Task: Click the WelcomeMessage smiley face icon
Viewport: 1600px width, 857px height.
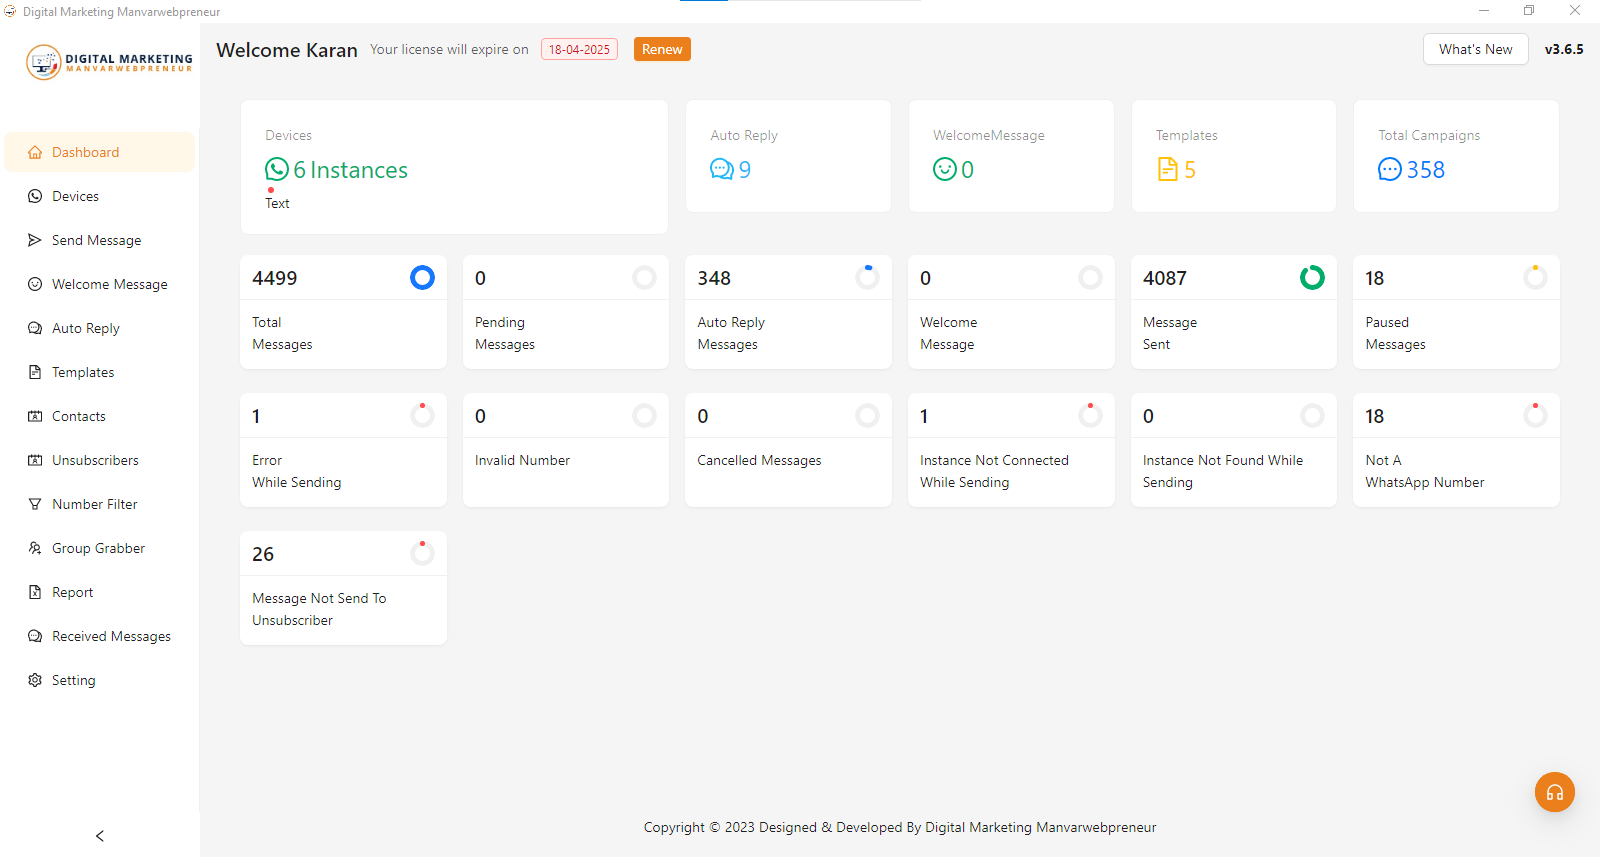Action: (x=944, y=169)
